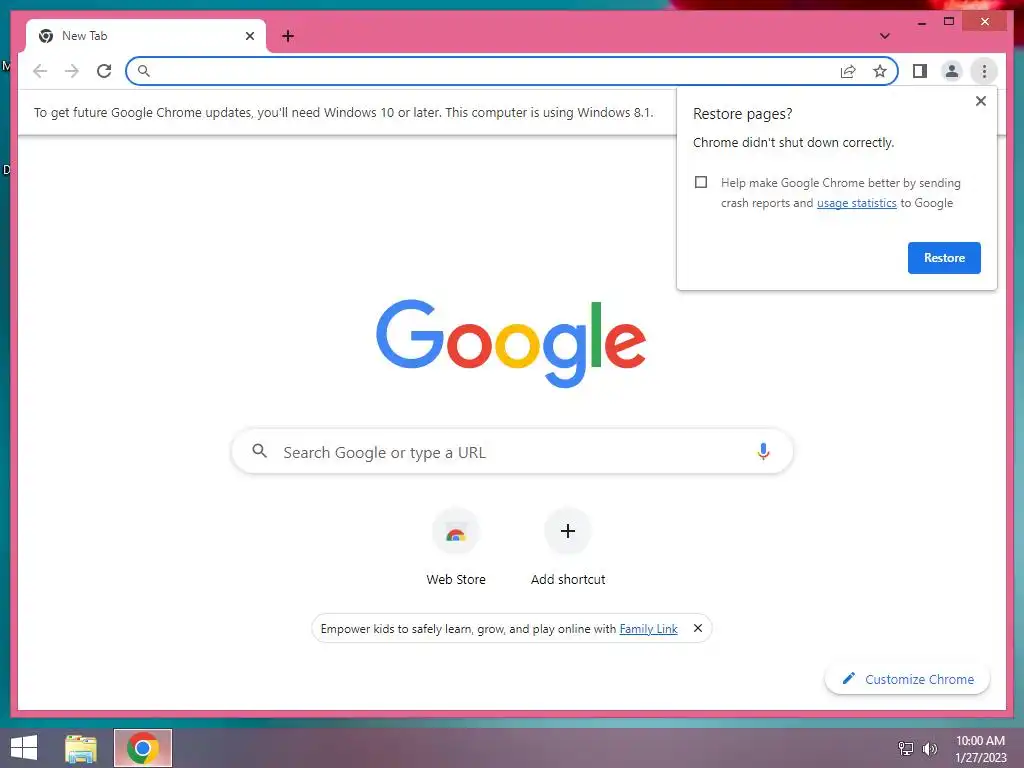Click the Chrome taskbar icon
The width and height of the screenshot is (1024, 768).
coord(143,748)
